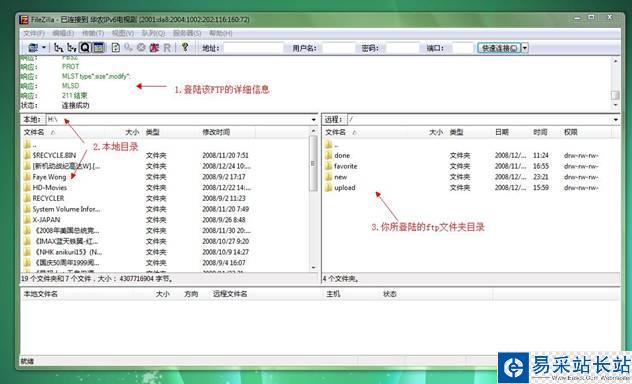Toggle the remote directory tree view icon

tap(72, 48)
